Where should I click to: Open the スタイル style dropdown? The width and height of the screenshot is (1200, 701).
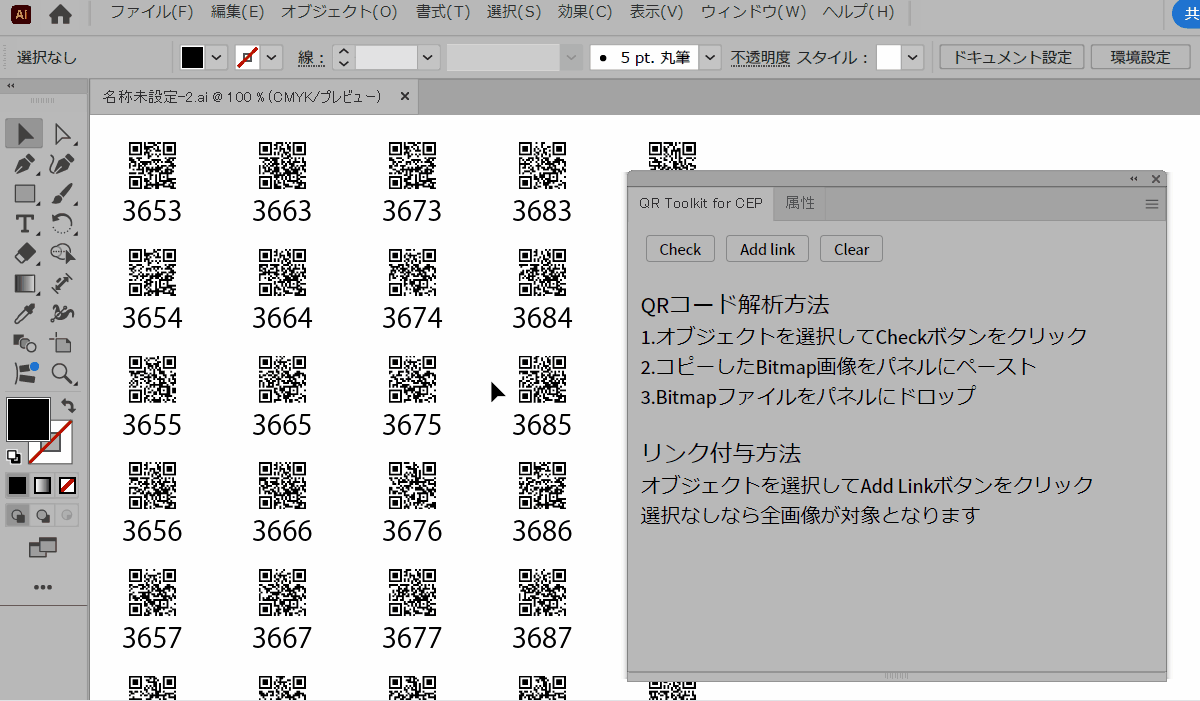coord(912,57)
